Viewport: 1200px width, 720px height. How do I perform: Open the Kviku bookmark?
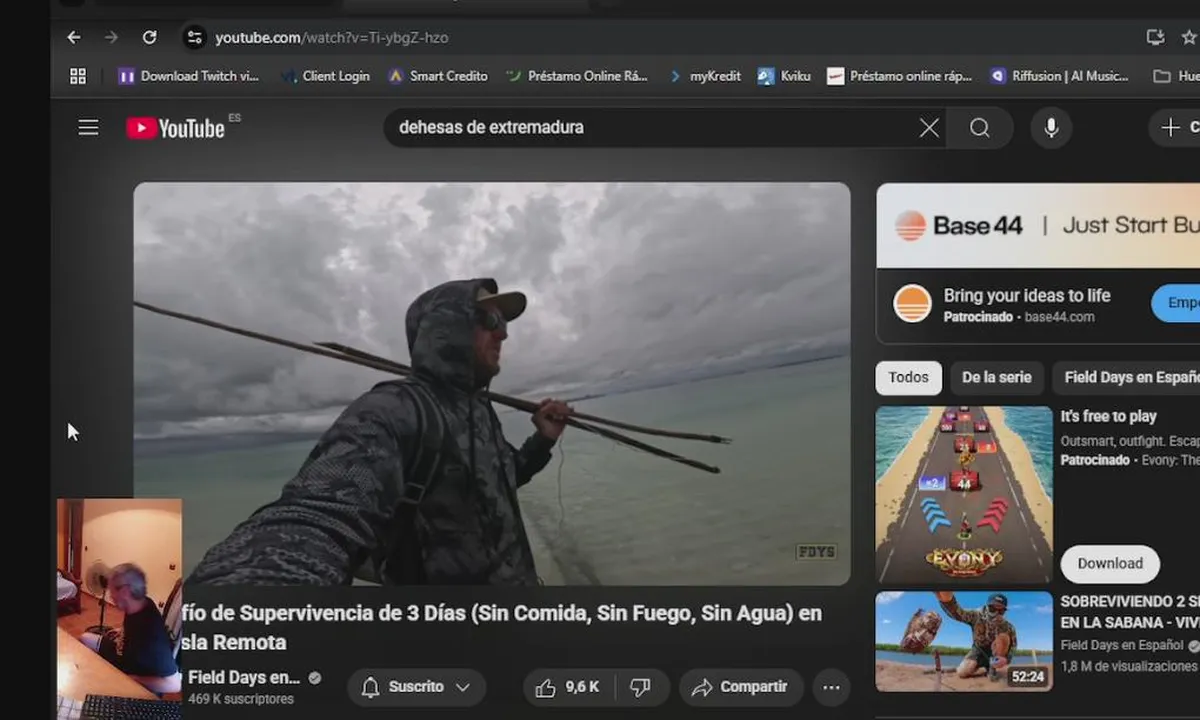784,76
